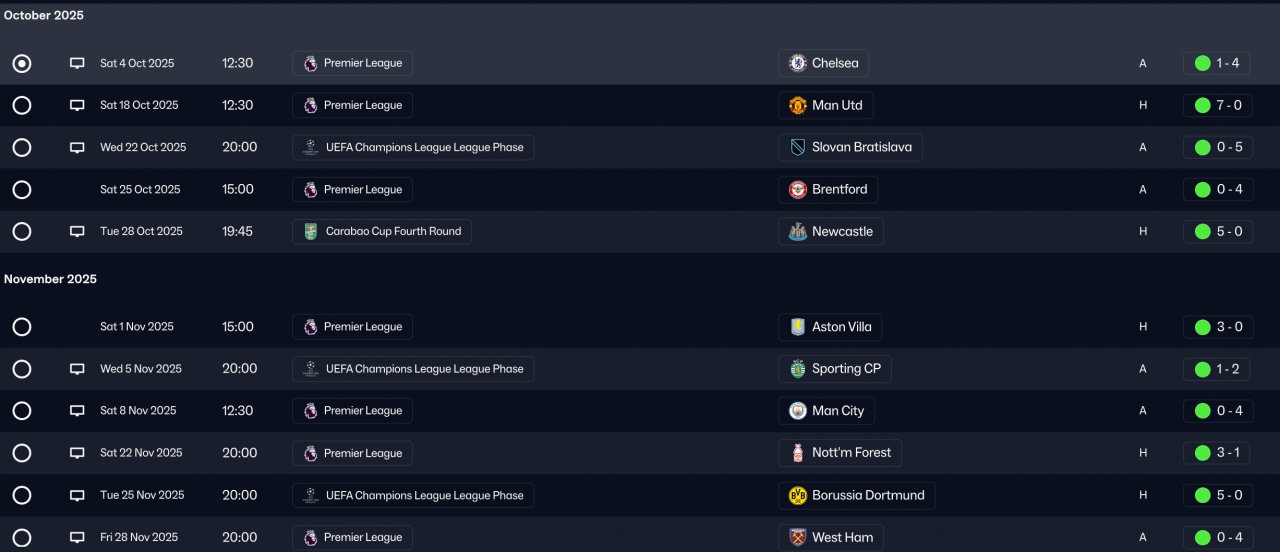Select the radio button for Brentford fixture
1280x552 pixels.
[x=22, y=189]
